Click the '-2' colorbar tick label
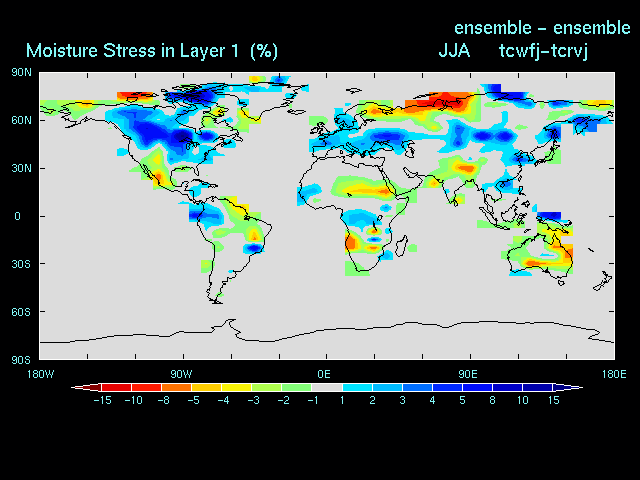The width and height of the screenshot is (640, 480). (x=283, y=400)
